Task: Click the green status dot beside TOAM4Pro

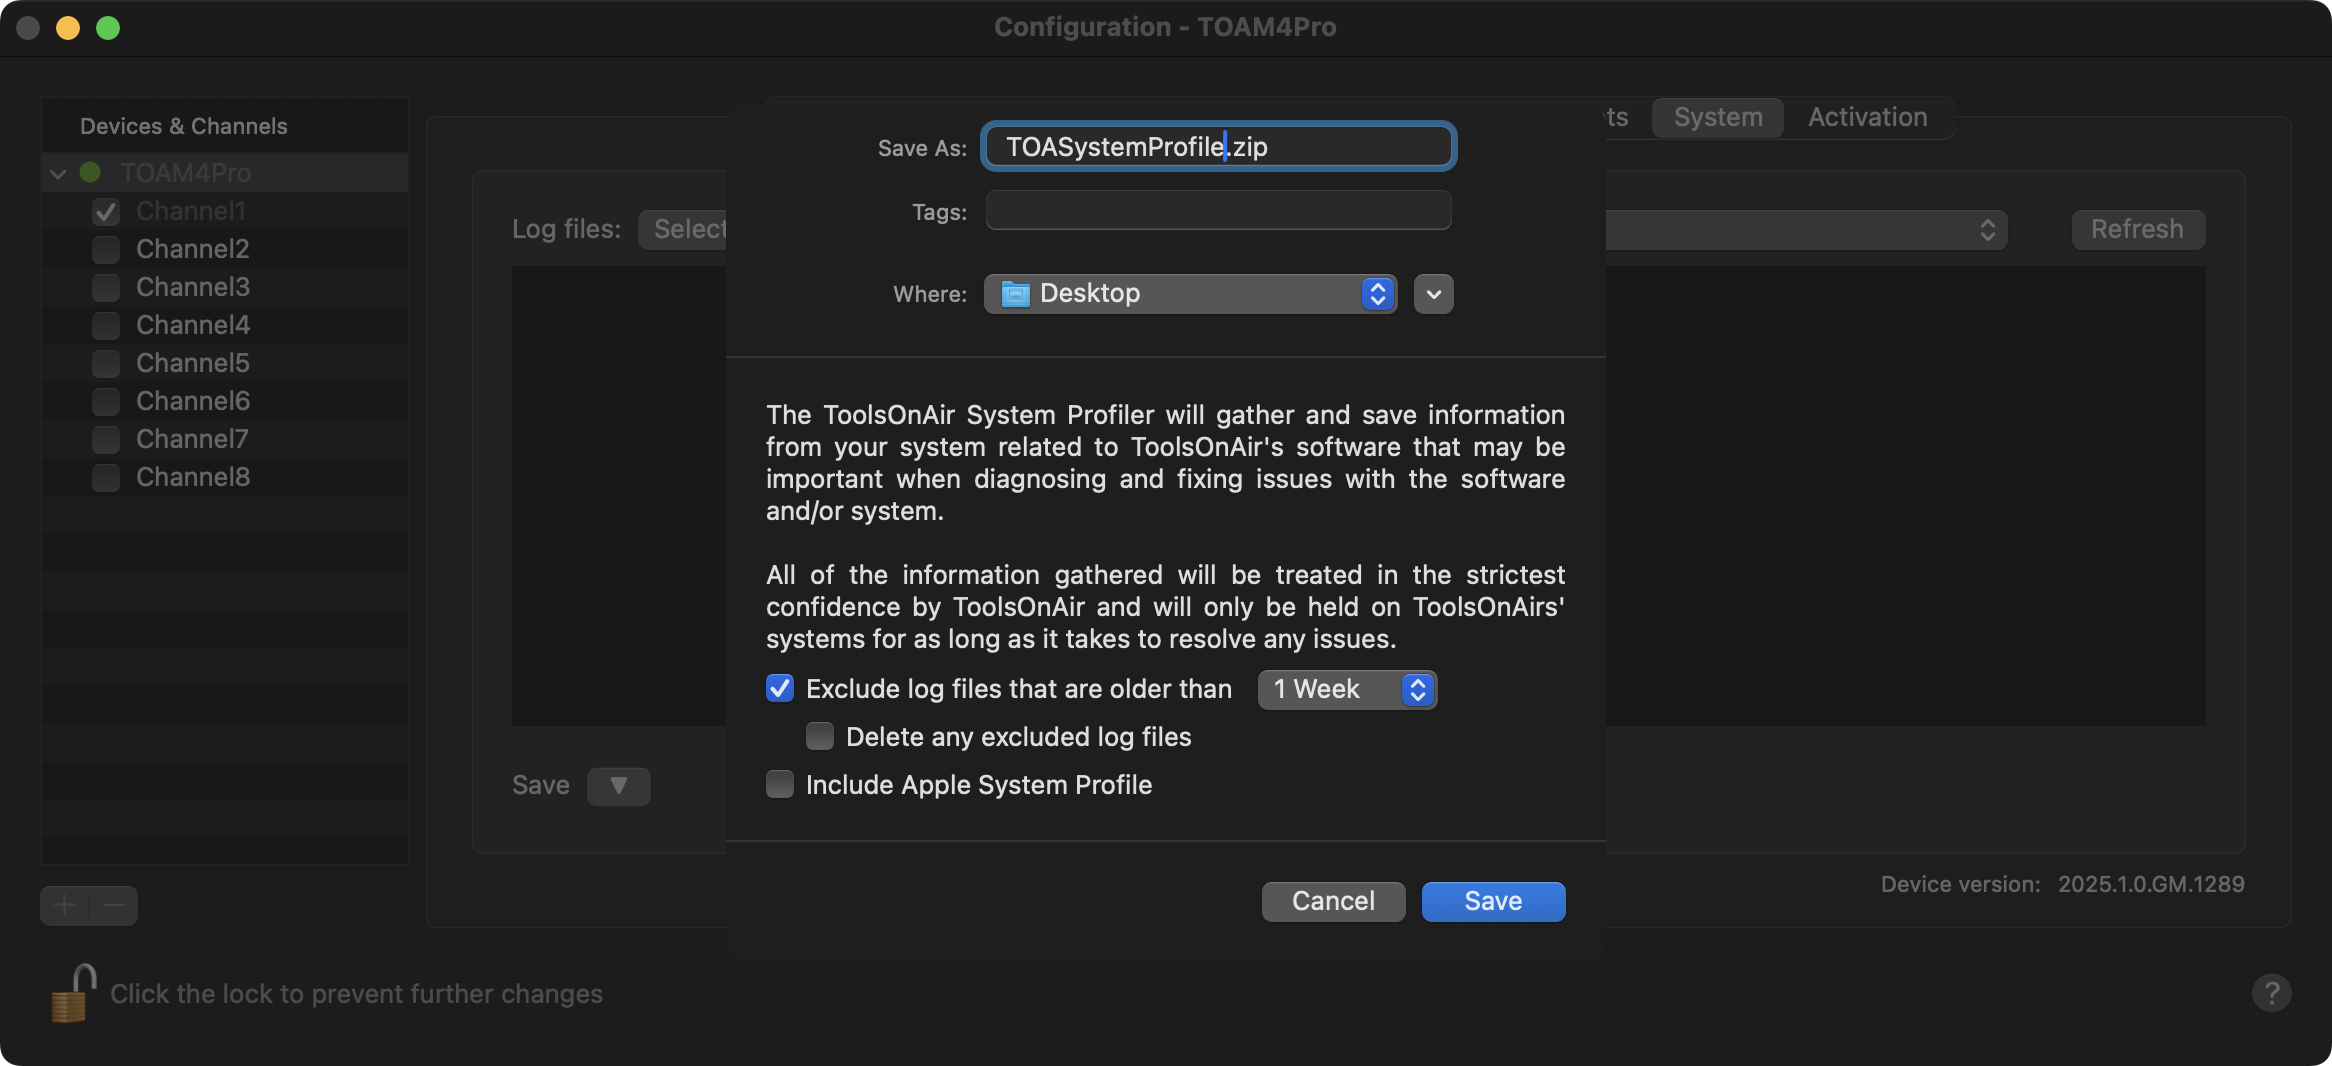Action: [x=90, y=172]
